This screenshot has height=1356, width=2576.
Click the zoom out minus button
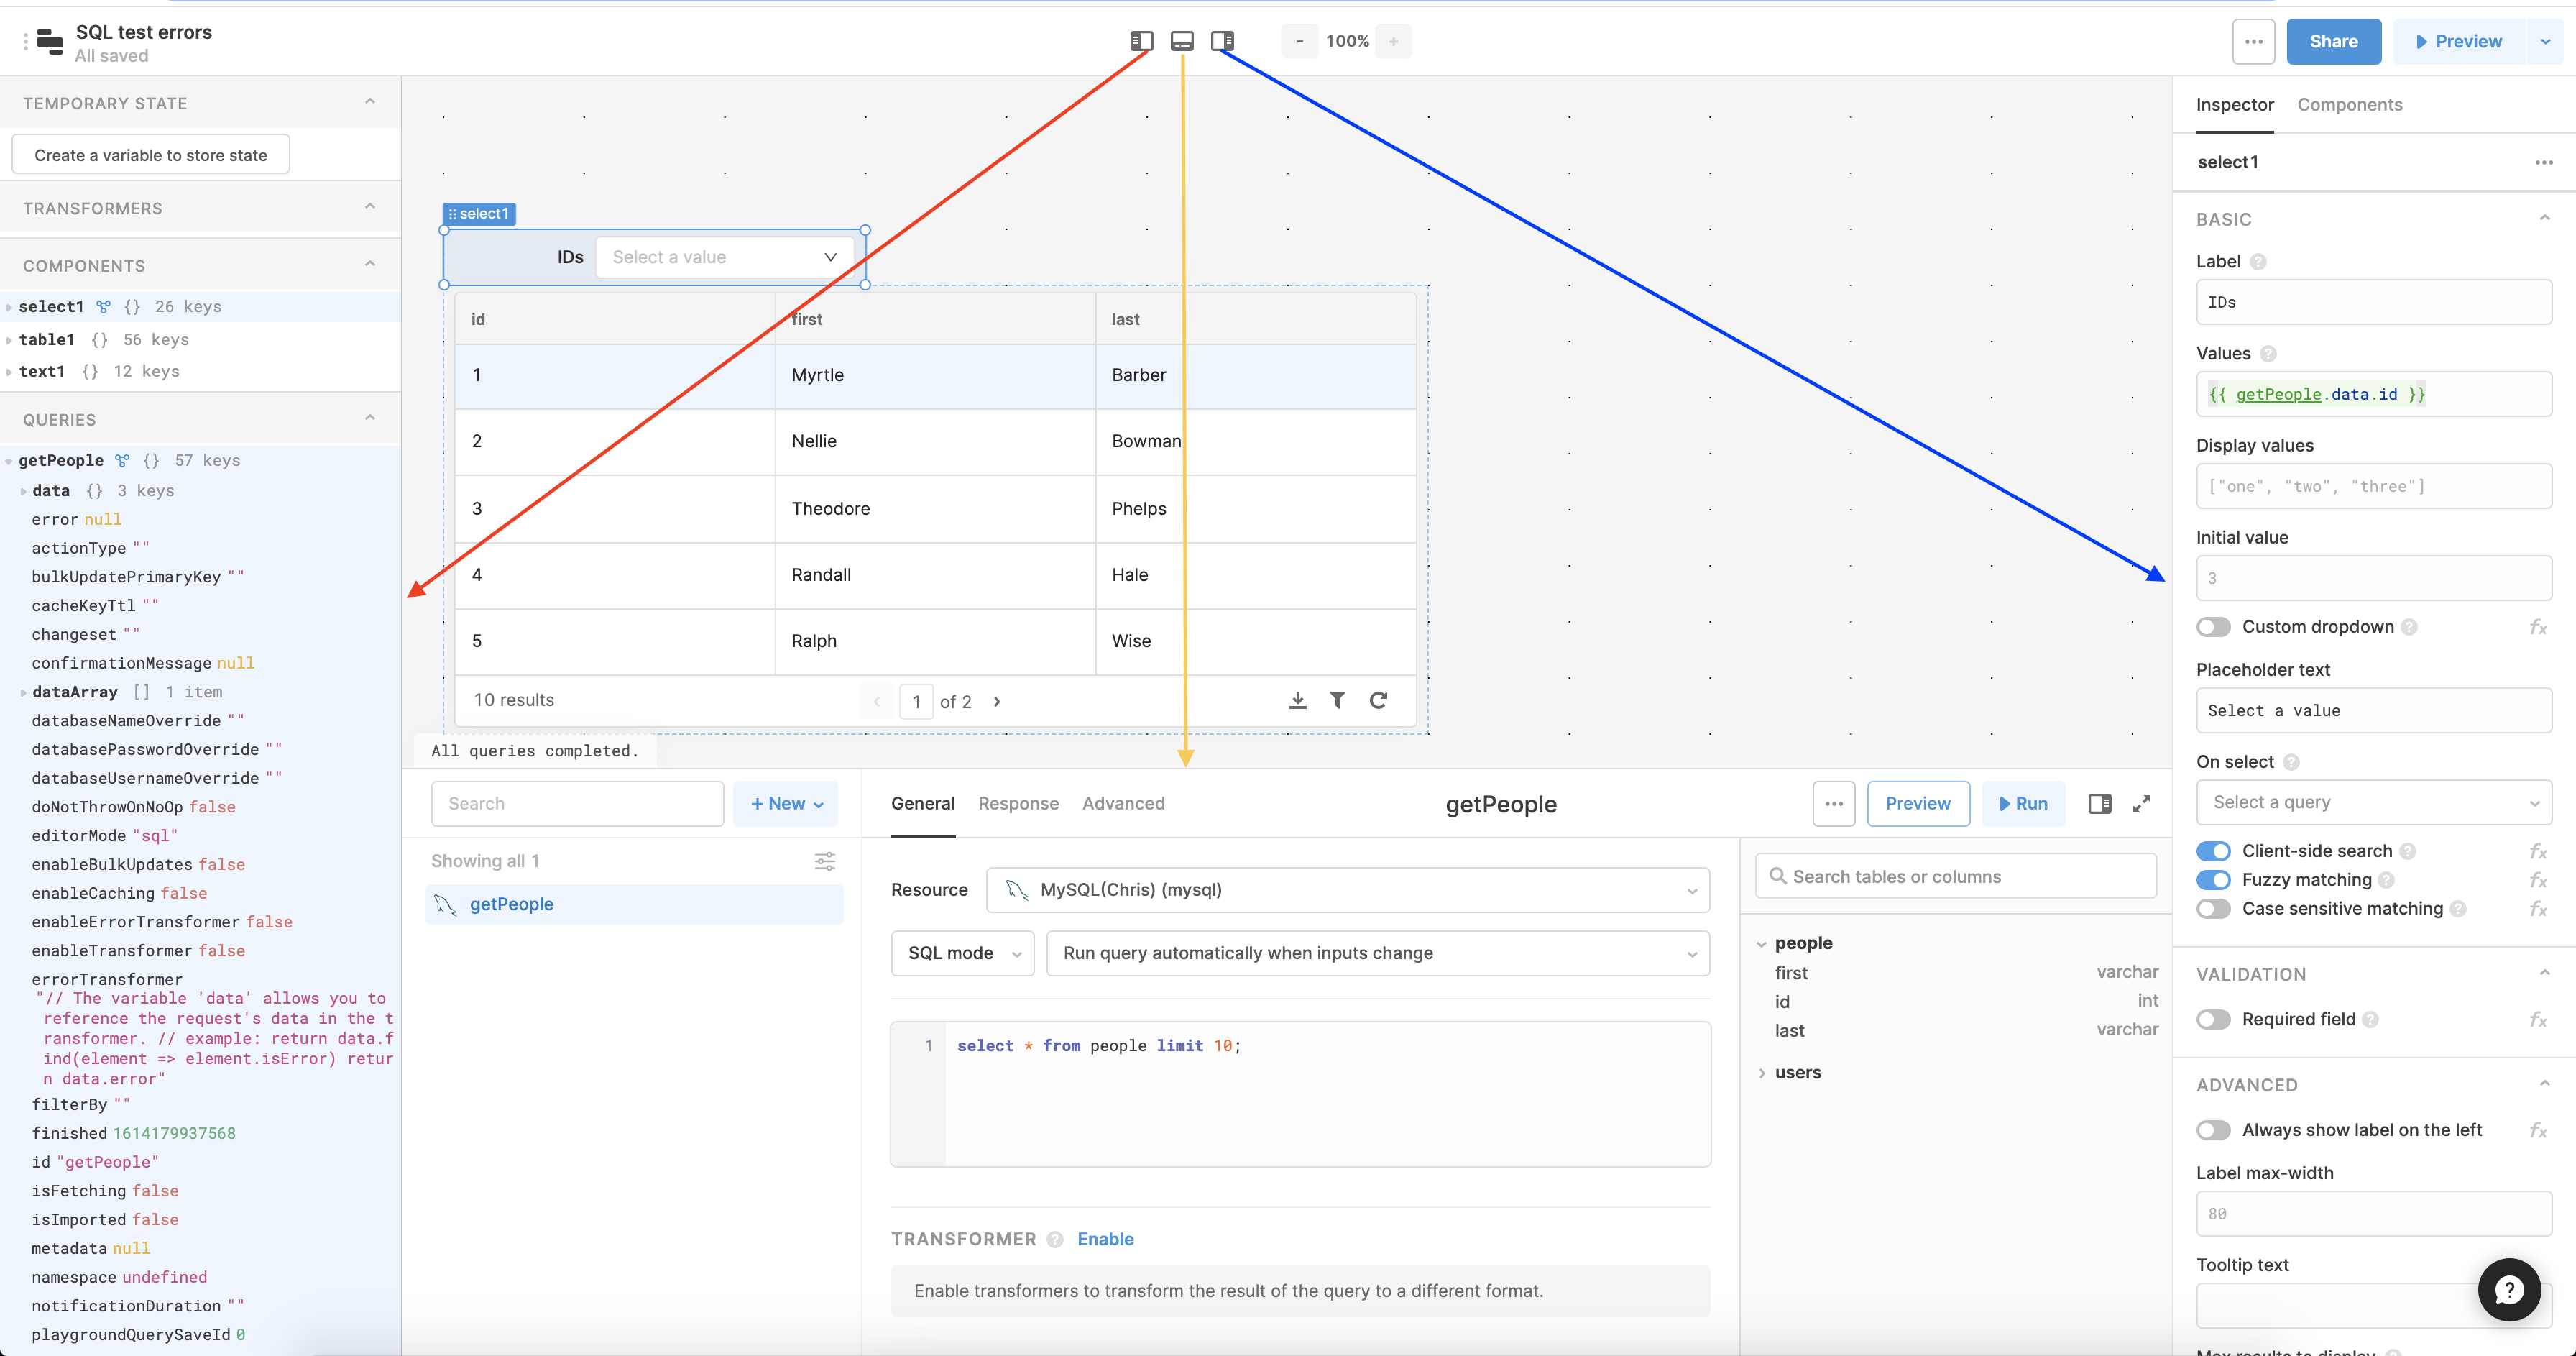coord(1299,41)
